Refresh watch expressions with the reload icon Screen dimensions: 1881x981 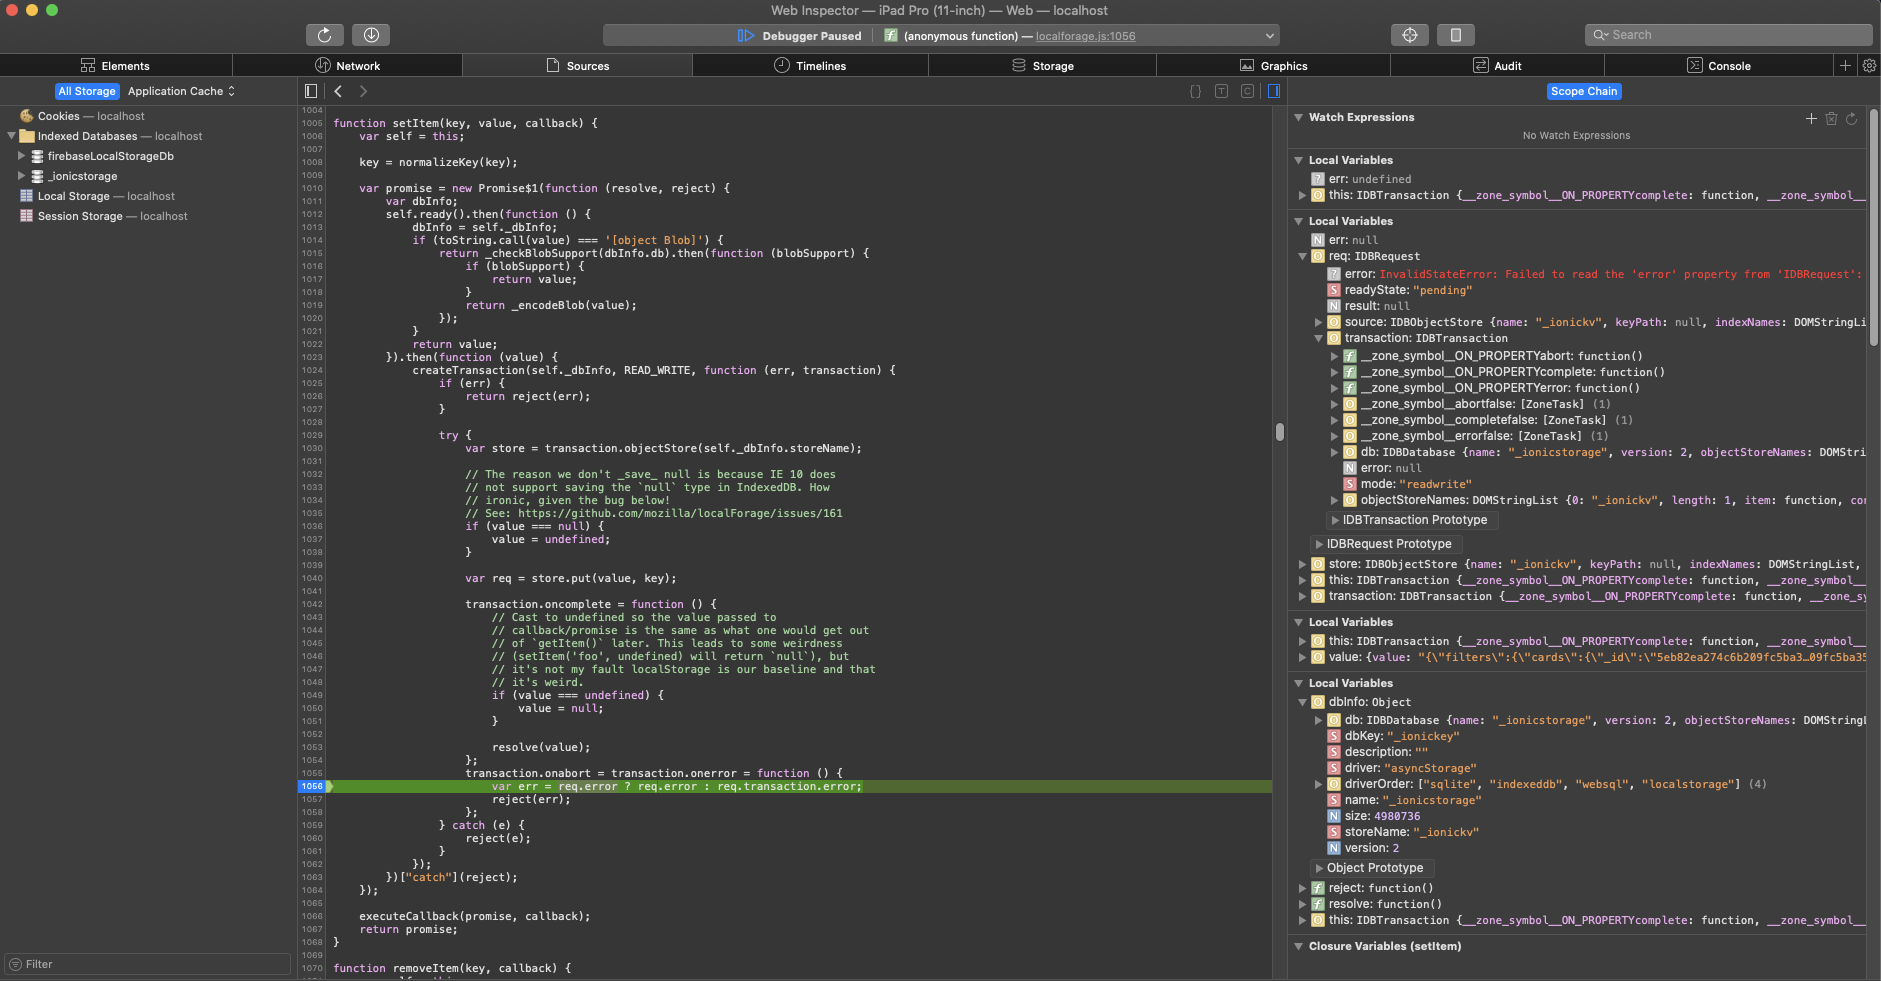pyautogui.click(x=1852, y=118)
